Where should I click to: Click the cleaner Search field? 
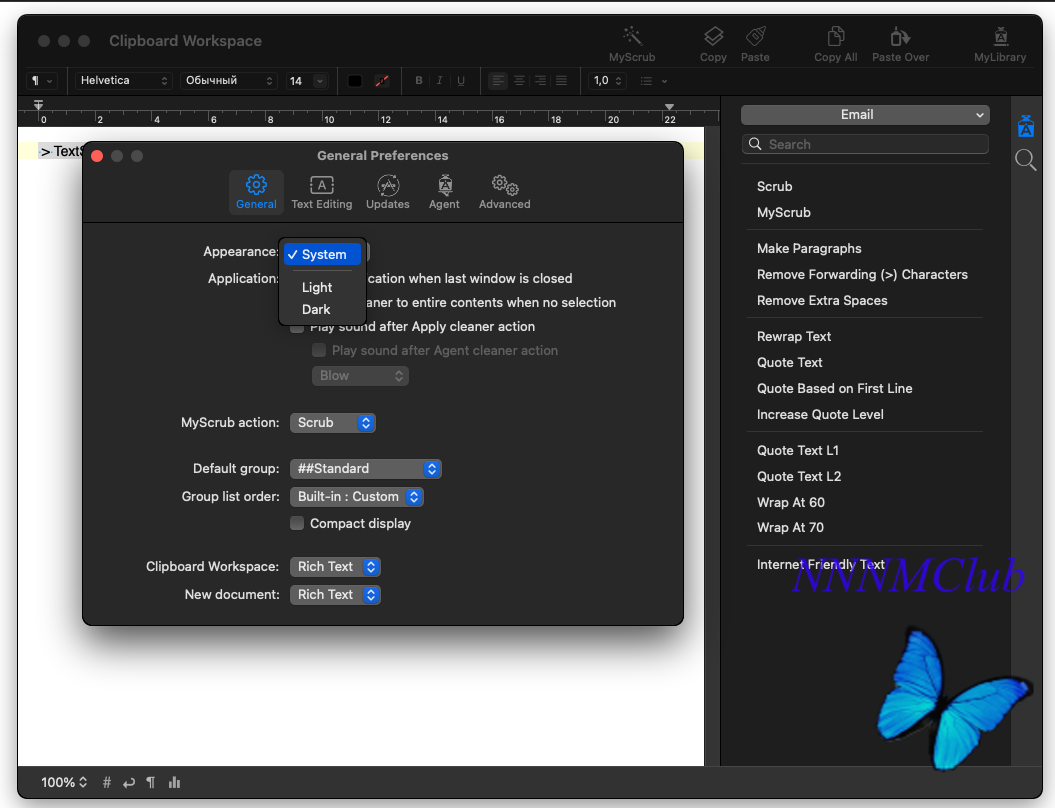click(x=865, y=144)
